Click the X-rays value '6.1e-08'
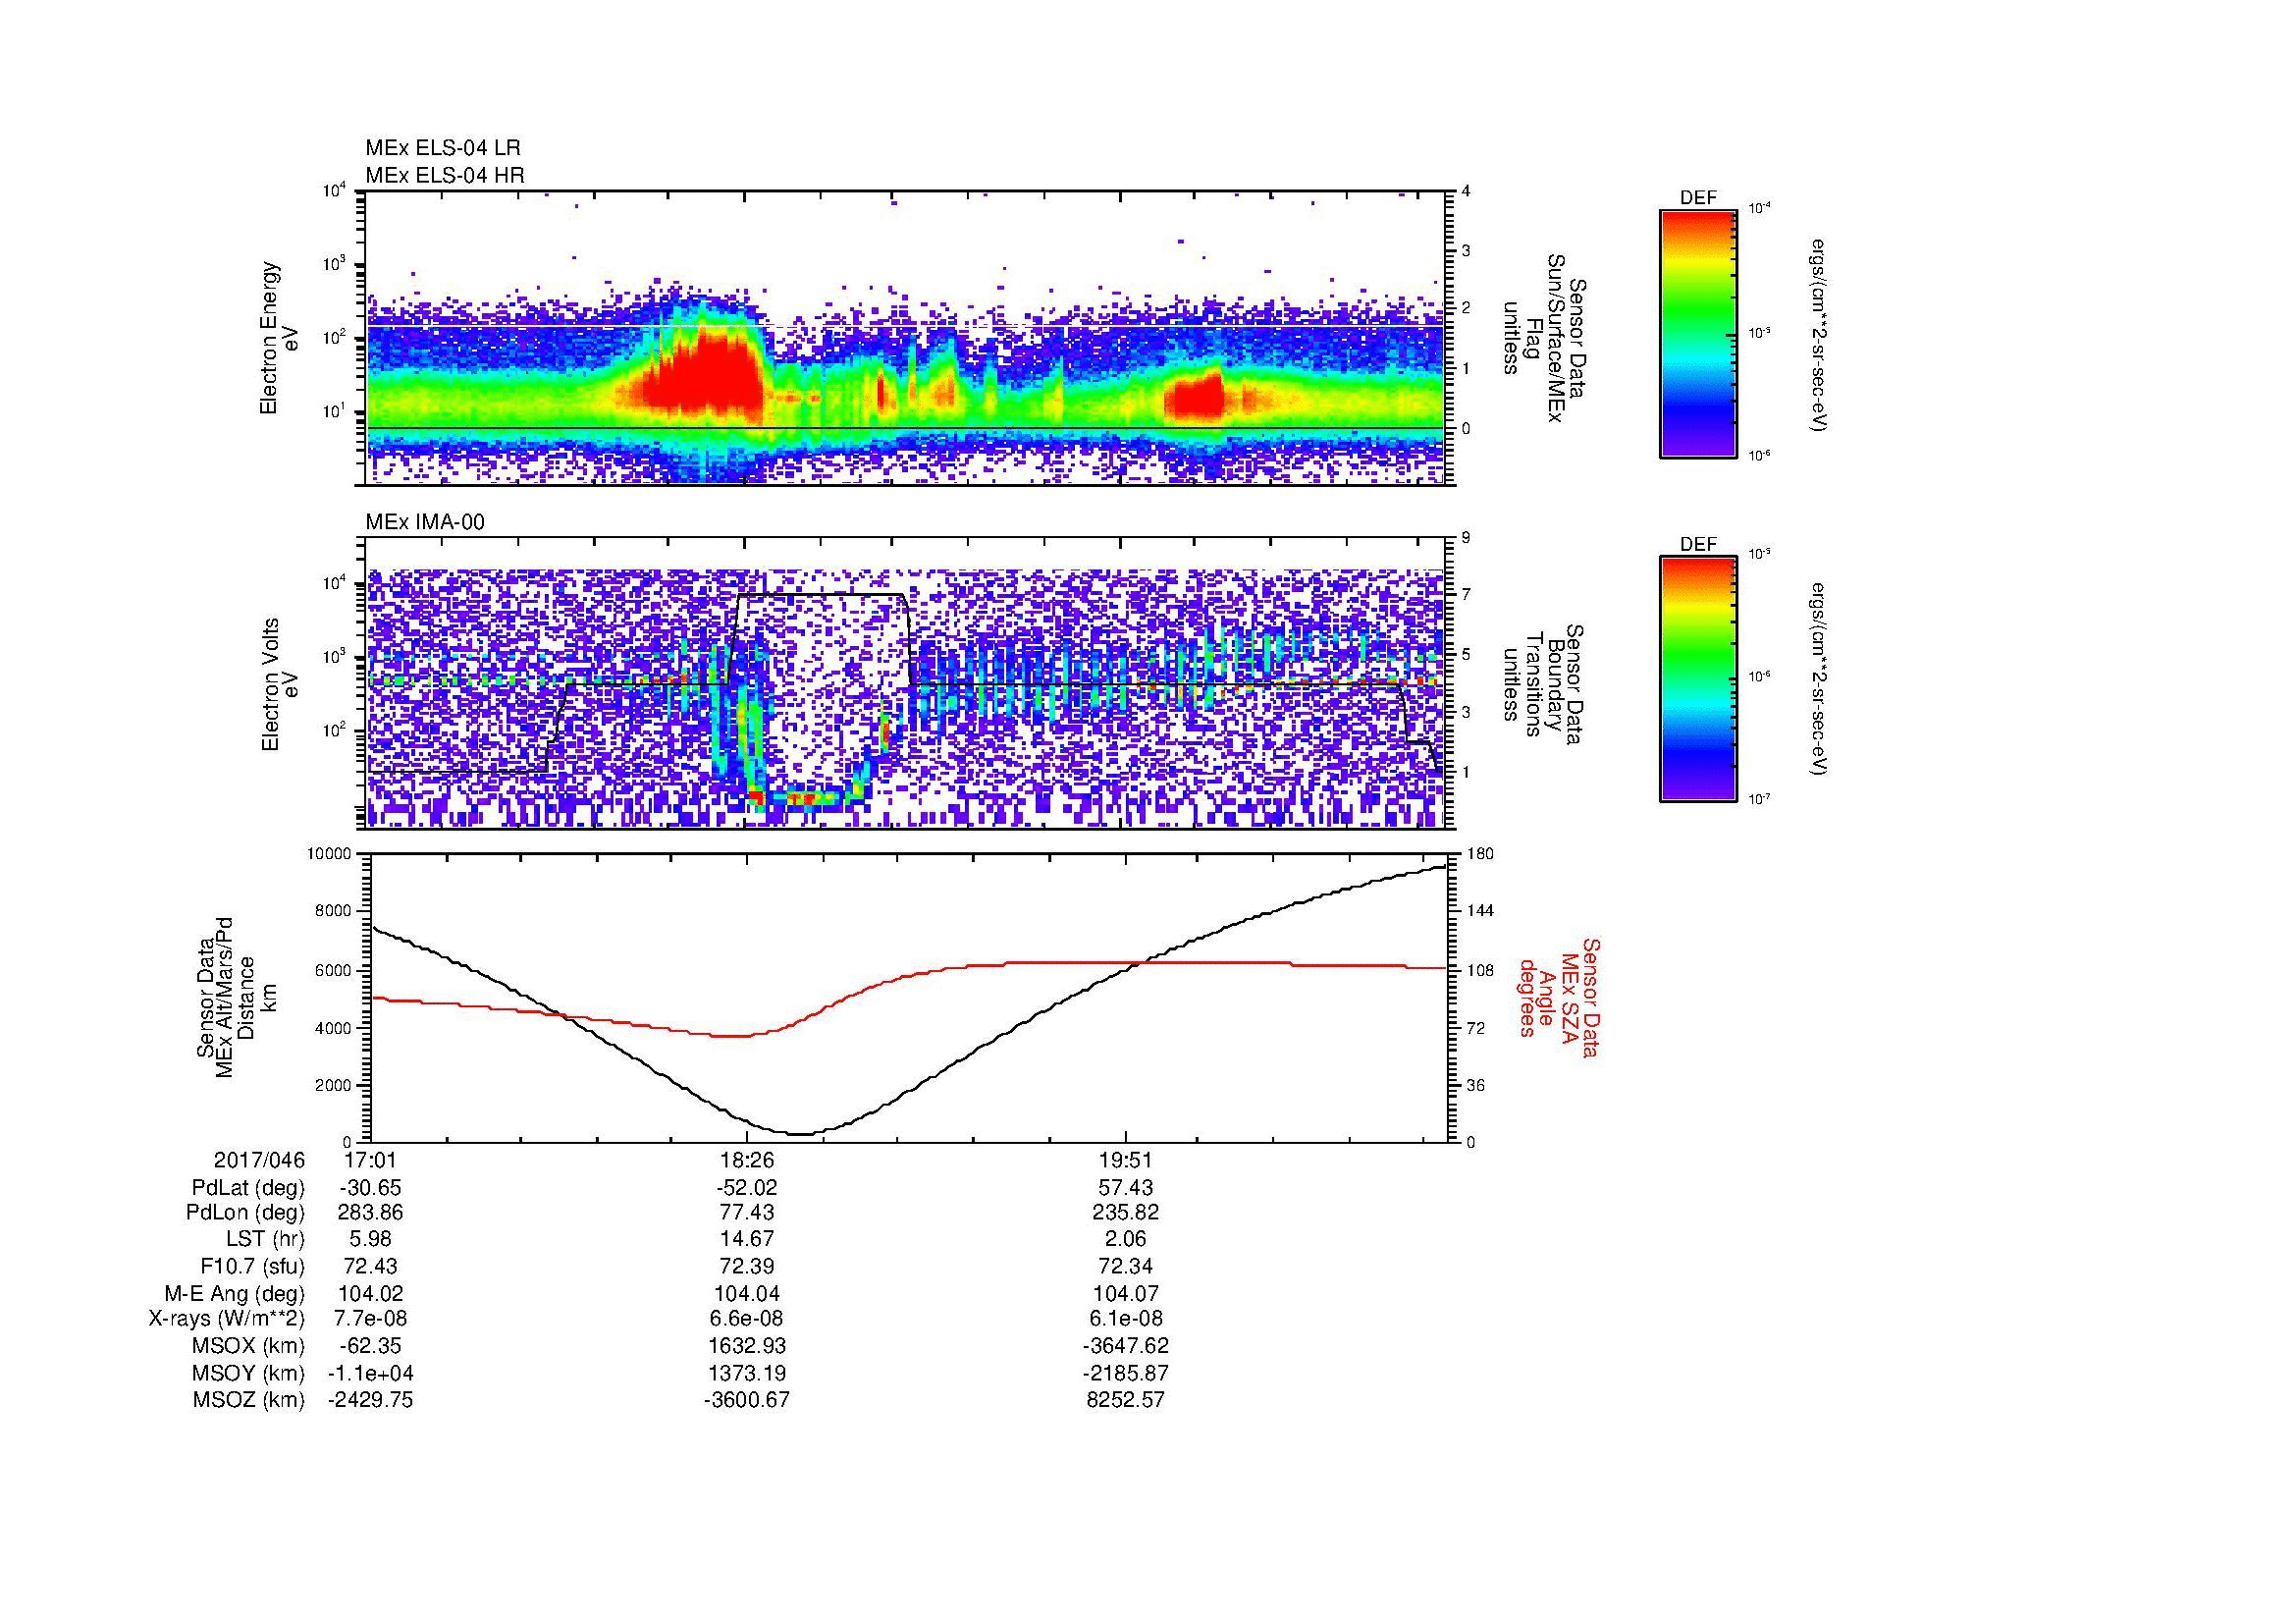This screenshot has width=2296, height=1623. pos(1125,1320)
